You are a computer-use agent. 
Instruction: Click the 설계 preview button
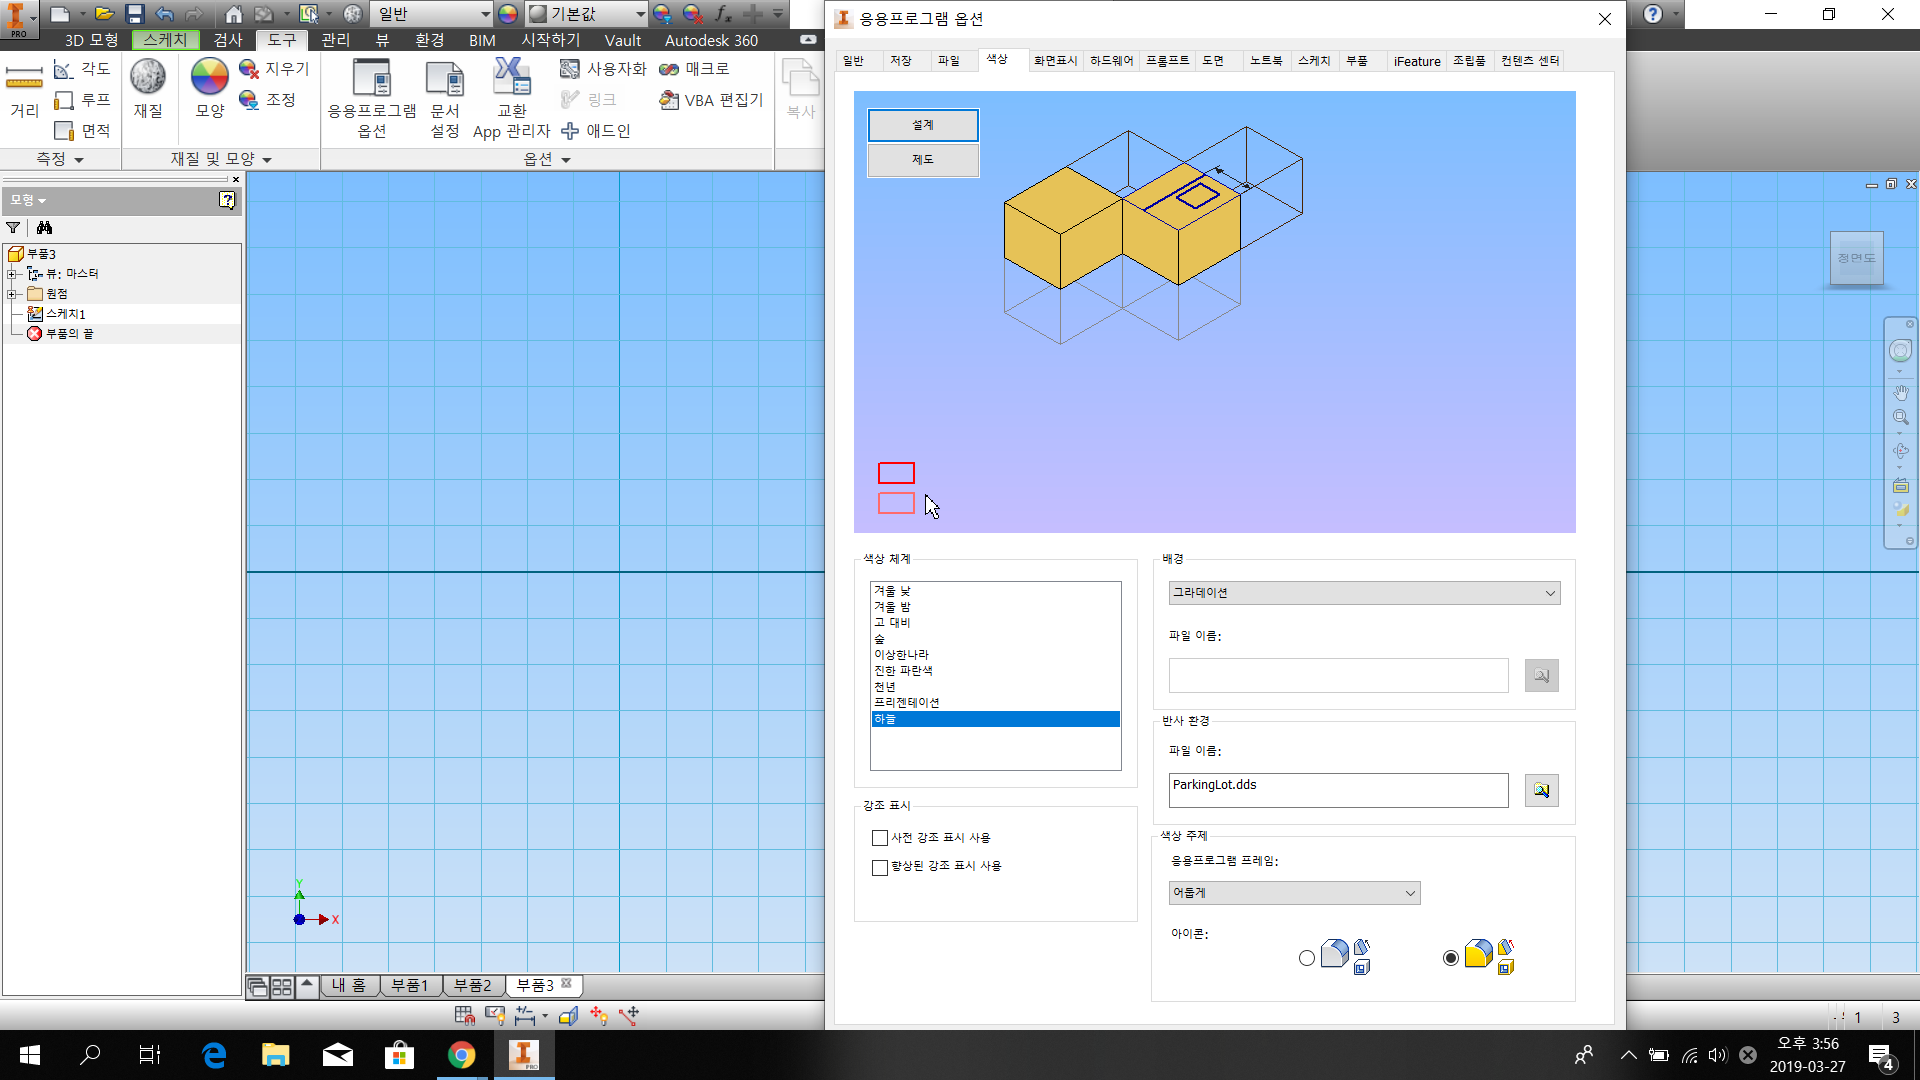[922, 125]
